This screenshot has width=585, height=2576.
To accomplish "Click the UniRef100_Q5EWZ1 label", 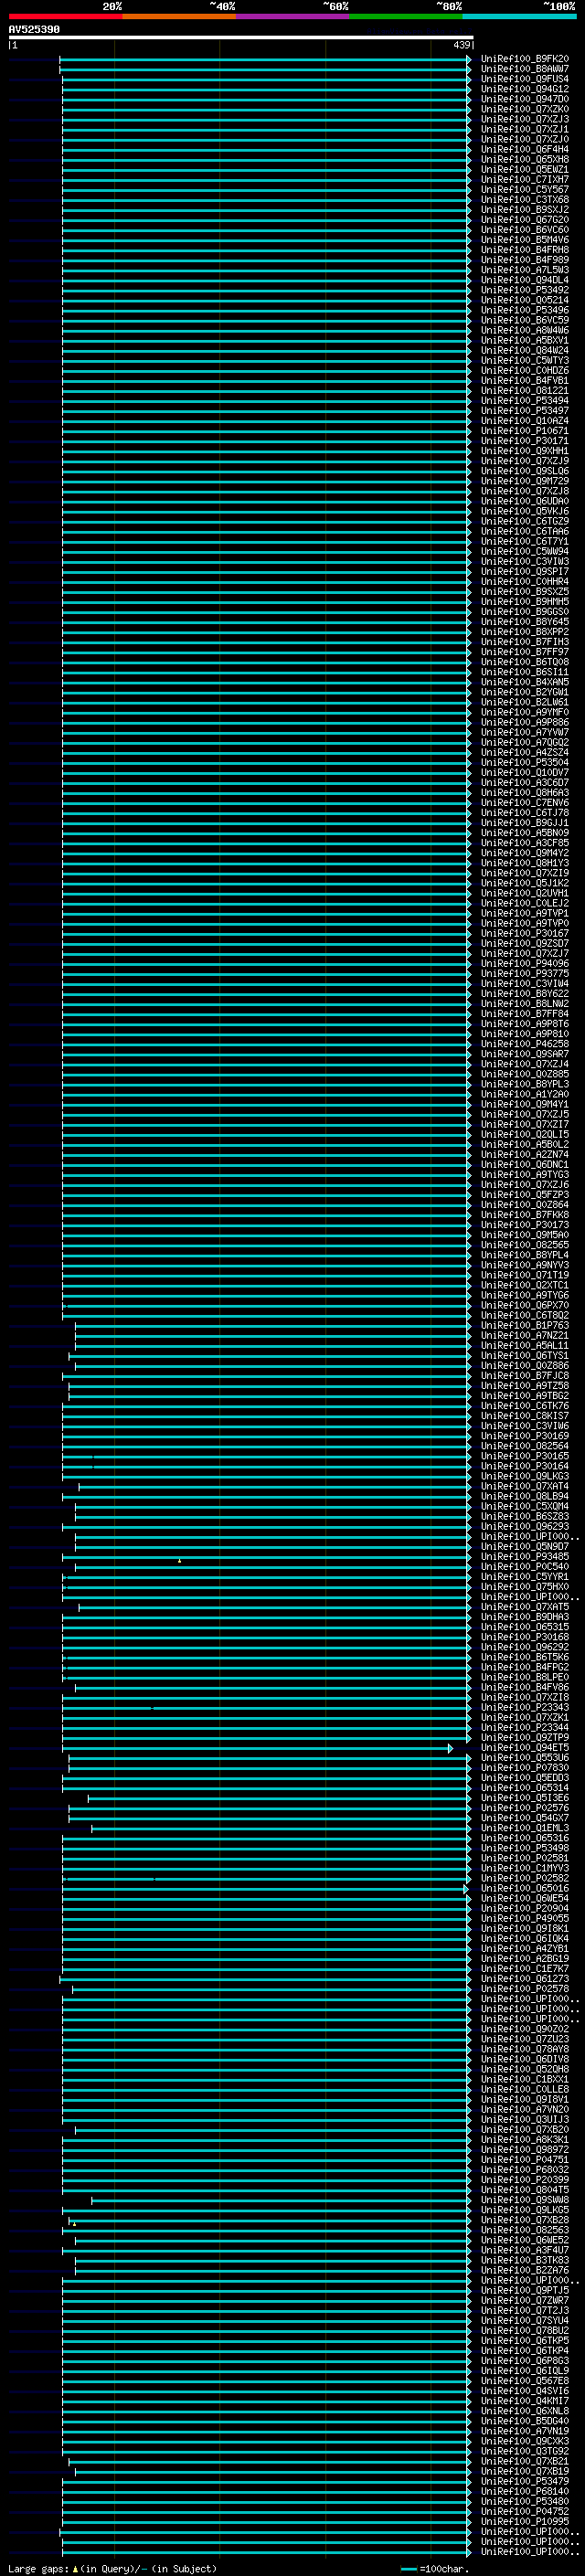I will (x=525, y=169).
